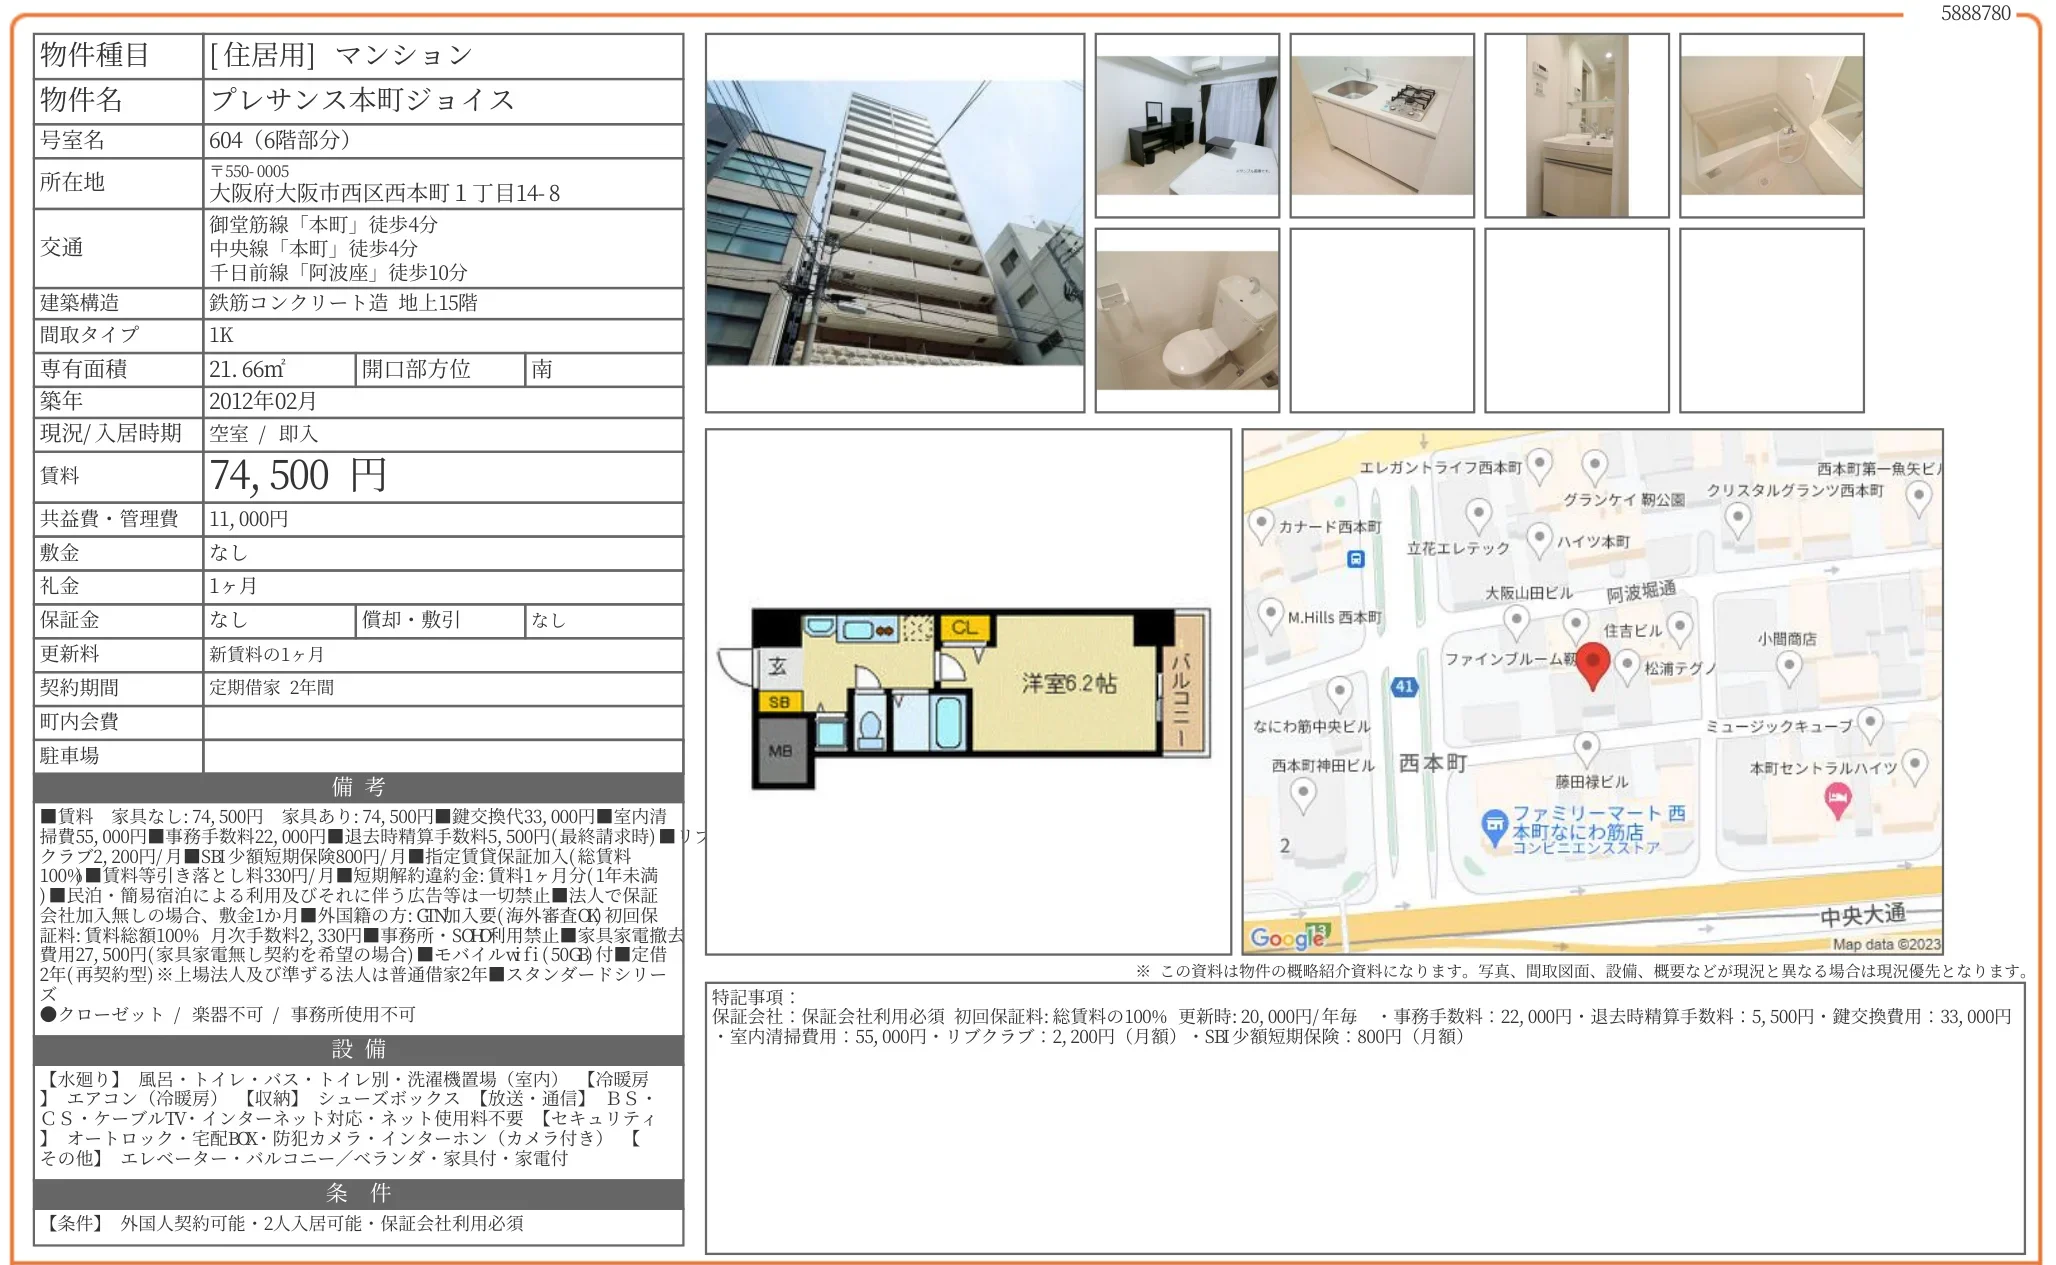Click the pink hotel marker on map
Image resolution: width=2056 pixels, height=1265 pixels.
pos(1837,798)
